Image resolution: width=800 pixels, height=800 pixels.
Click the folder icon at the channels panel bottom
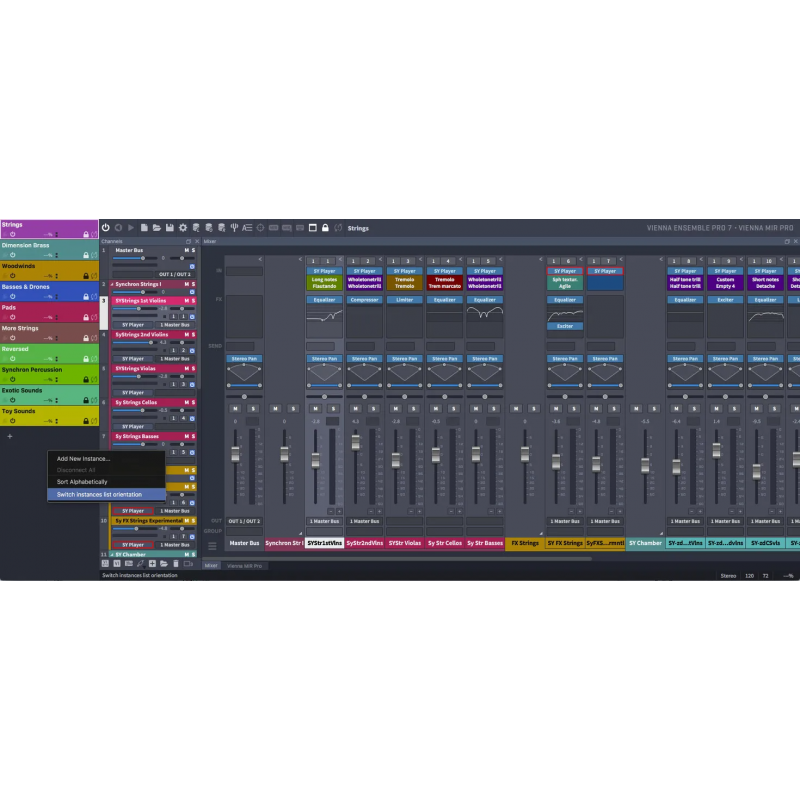pyautogui.click(x=164, y=564)
